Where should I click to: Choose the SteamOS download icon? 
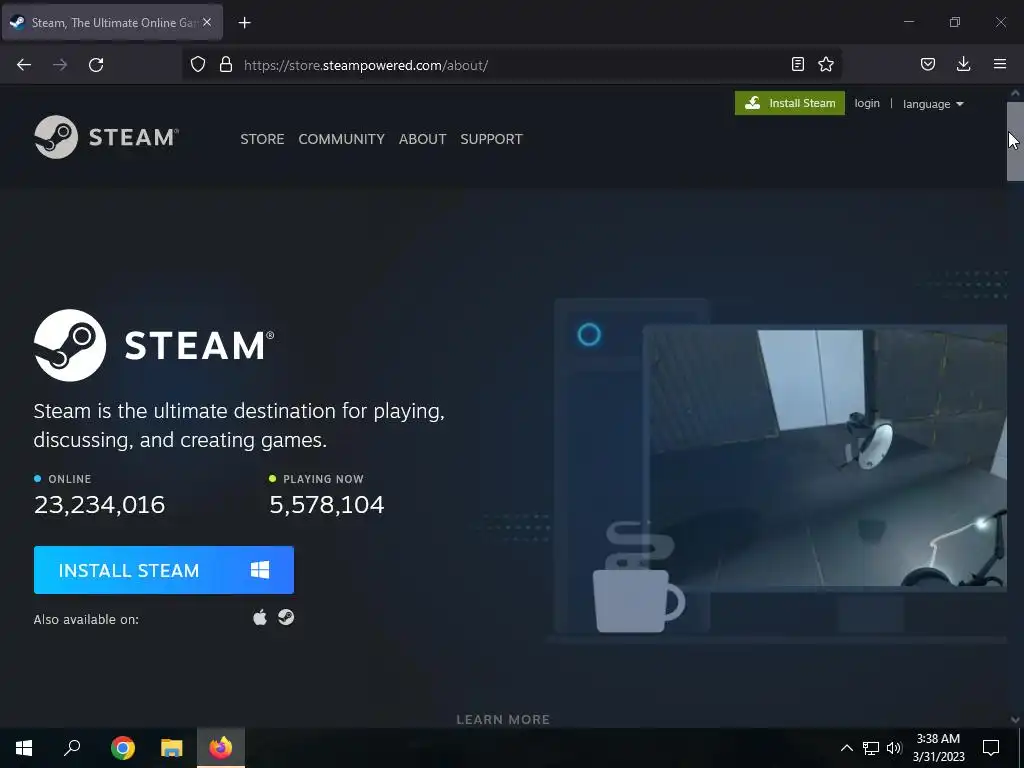point(286,617)
